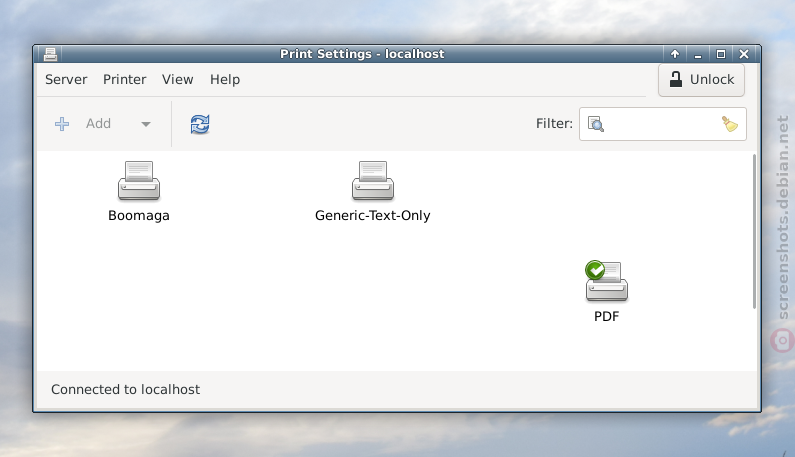Screen dimensions: 795x457
Task: Clear the filter with the broom icon
Action: pos(730,124)
